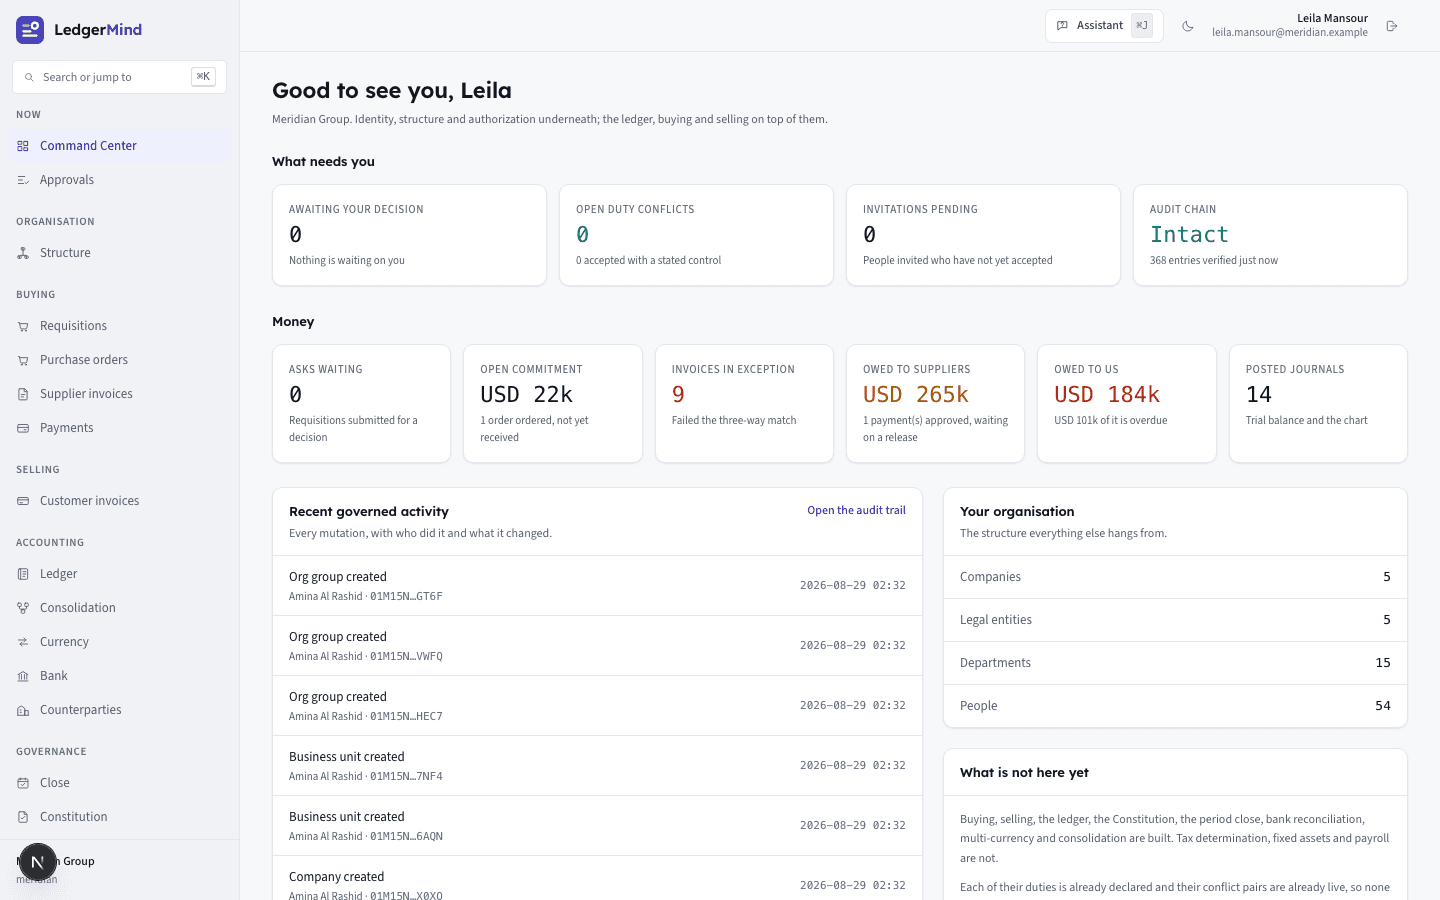
Task: Select the Companies row in Your organisation
Action: pyautogui.click(x=1175, y=577)
